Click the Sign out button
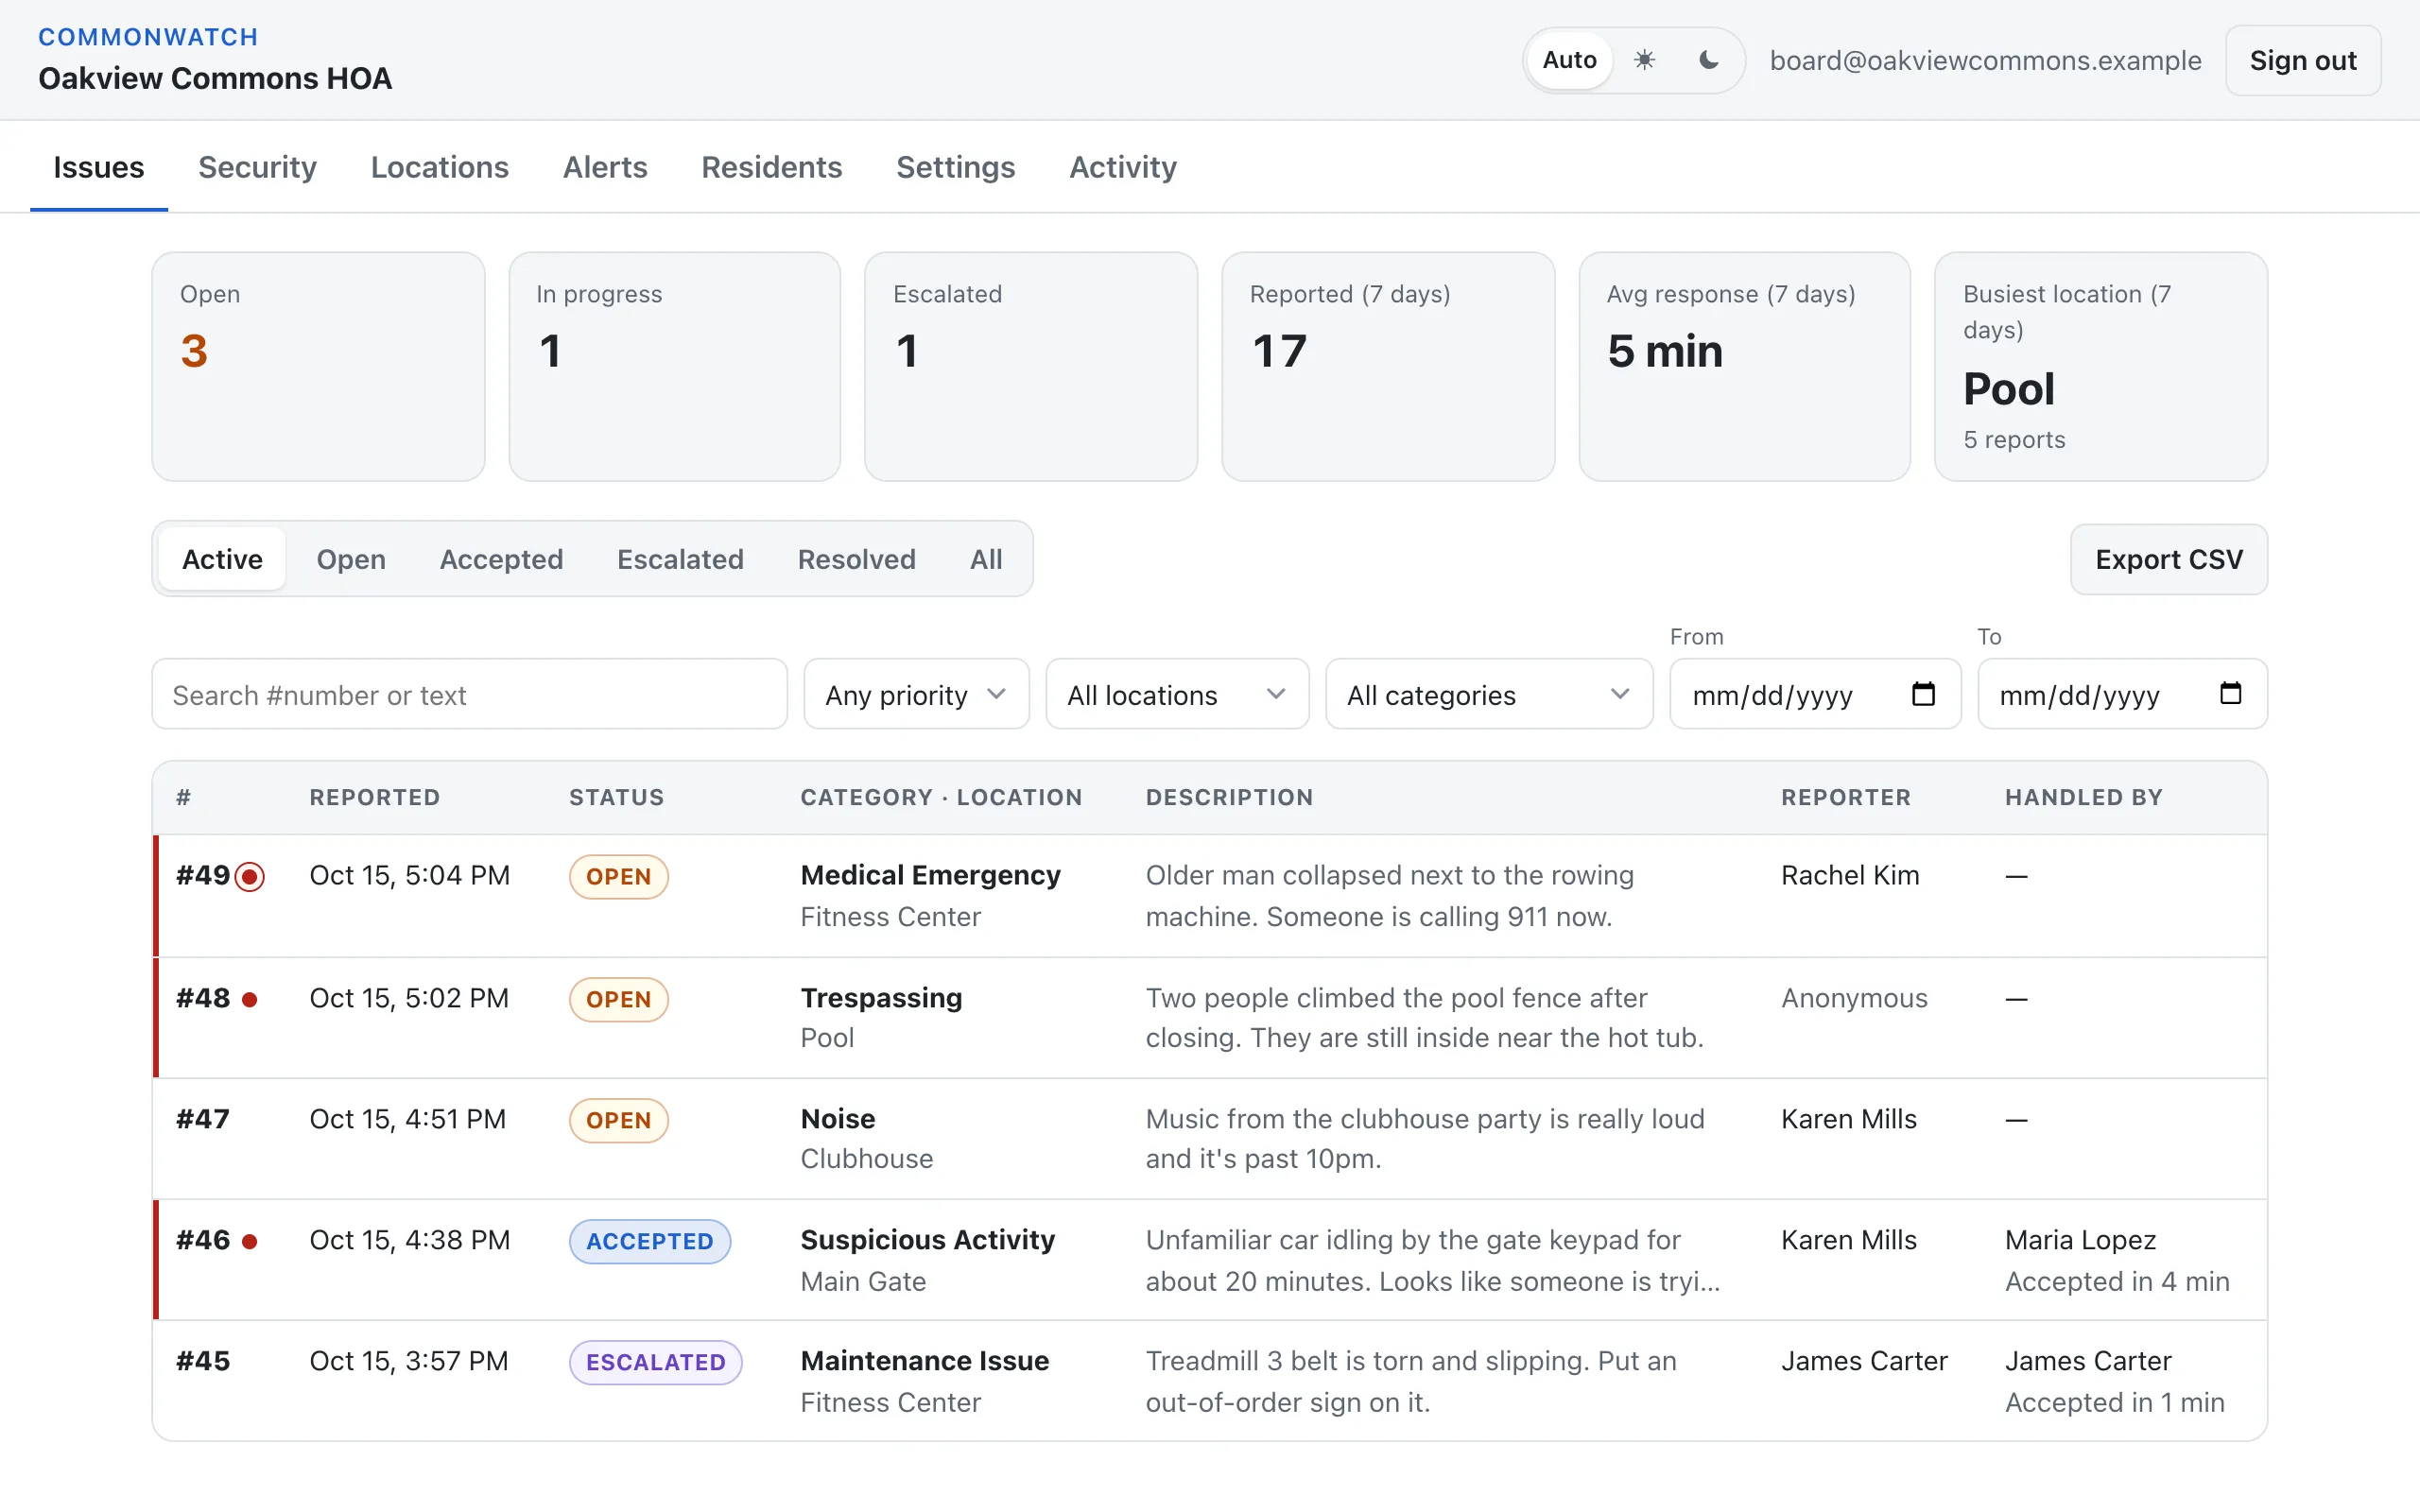Image resolution: width=2420 pixels, height=1512 pixels. coord(2302,60)
